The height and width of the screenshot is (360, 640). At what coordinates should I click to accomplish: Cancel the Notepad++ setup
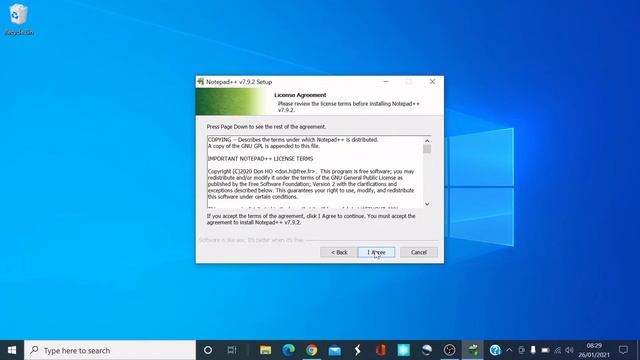tap(419, 252)
